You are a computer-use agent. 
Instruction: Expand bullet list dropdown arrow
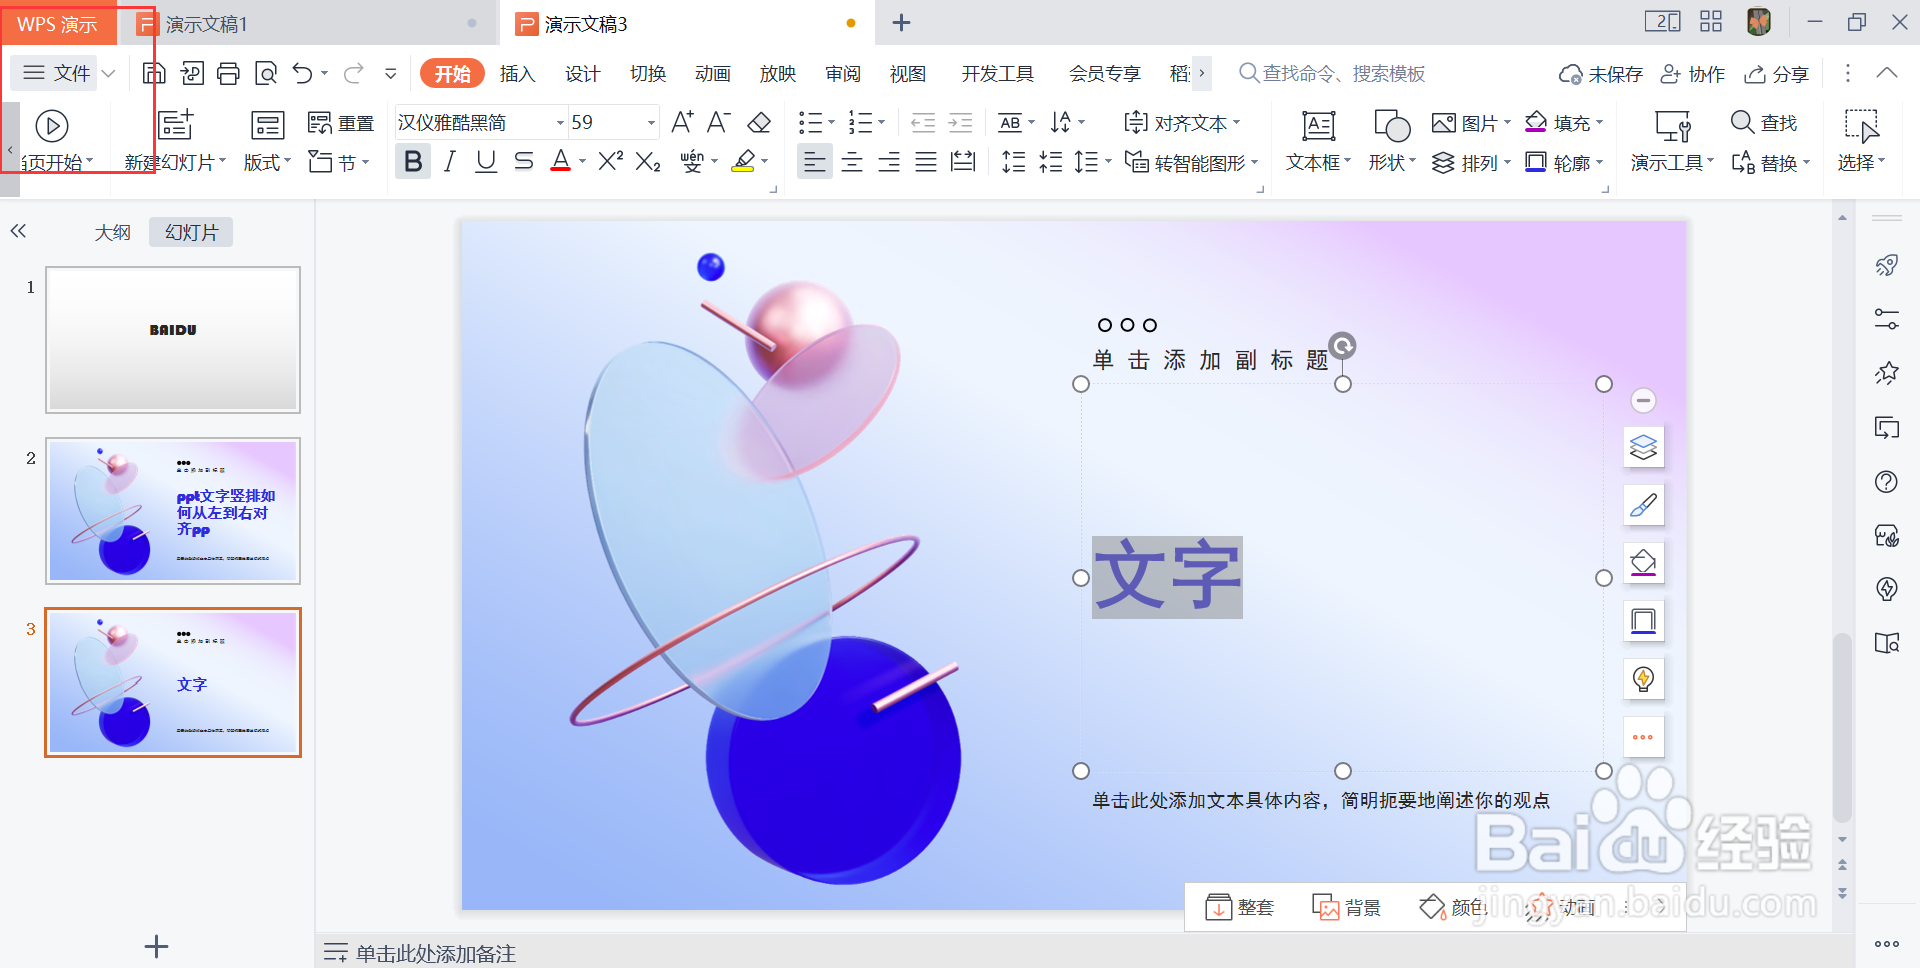(832, 123)
